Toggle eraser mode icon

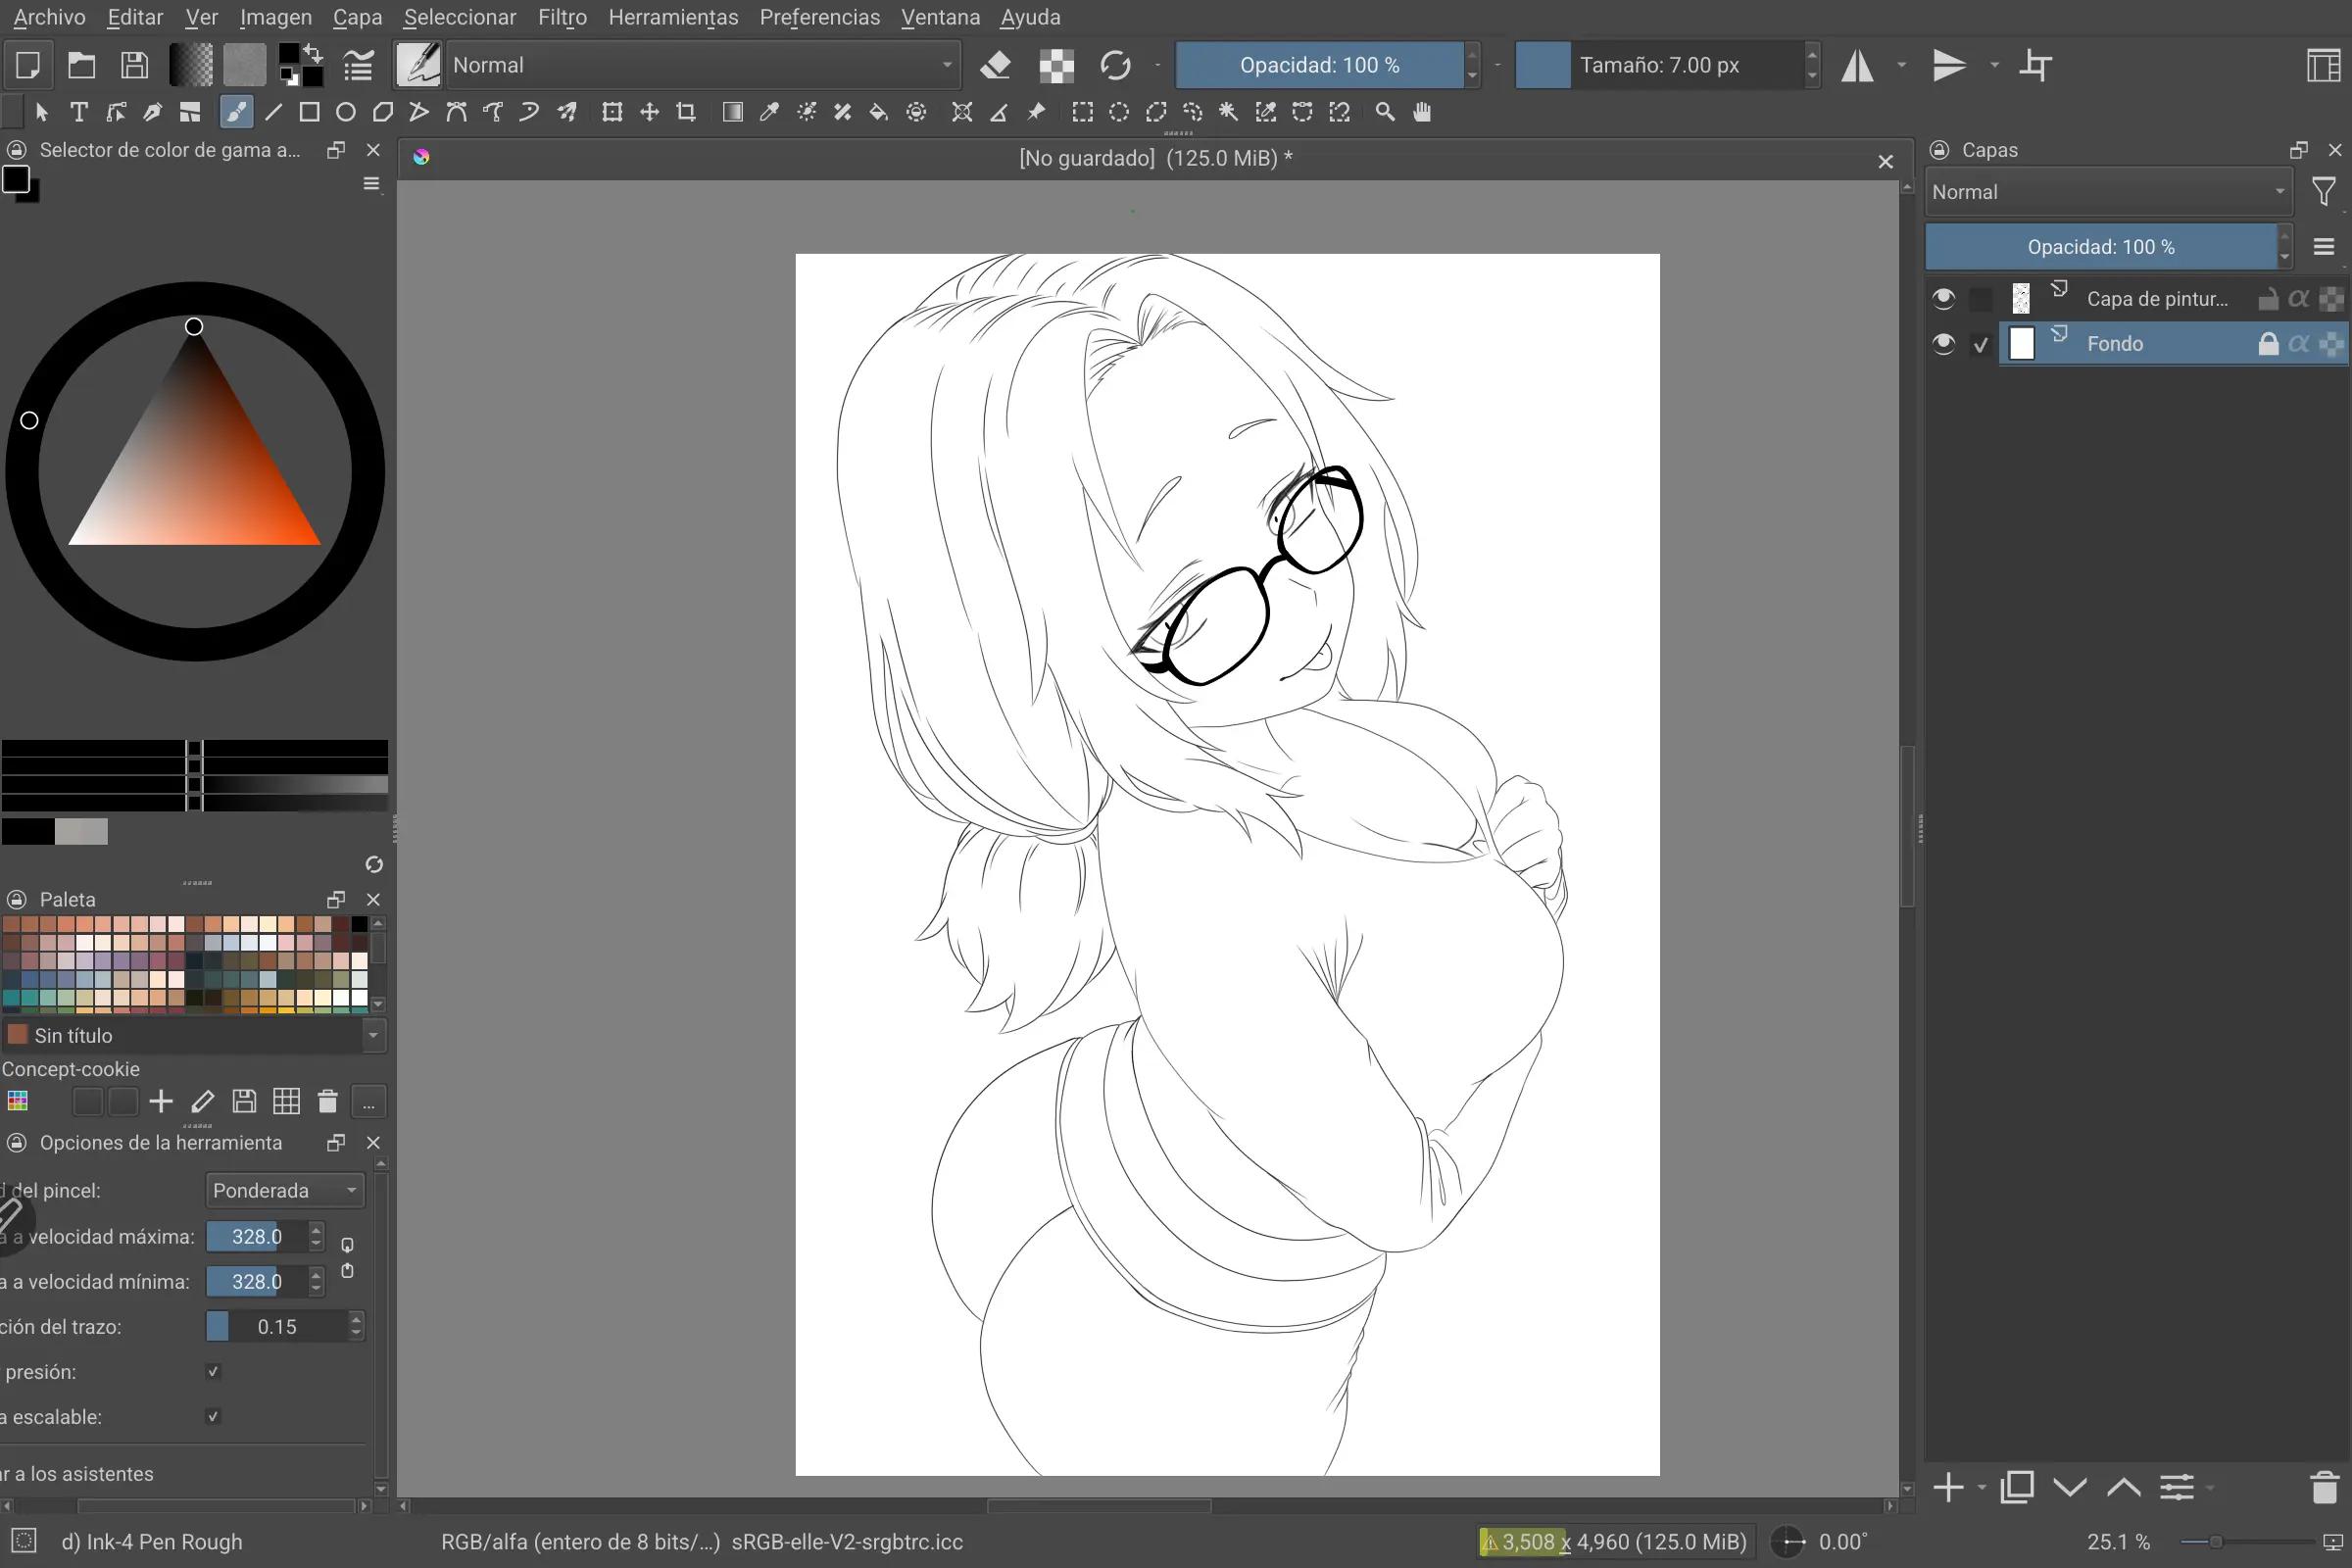click(x=995, y=65)
